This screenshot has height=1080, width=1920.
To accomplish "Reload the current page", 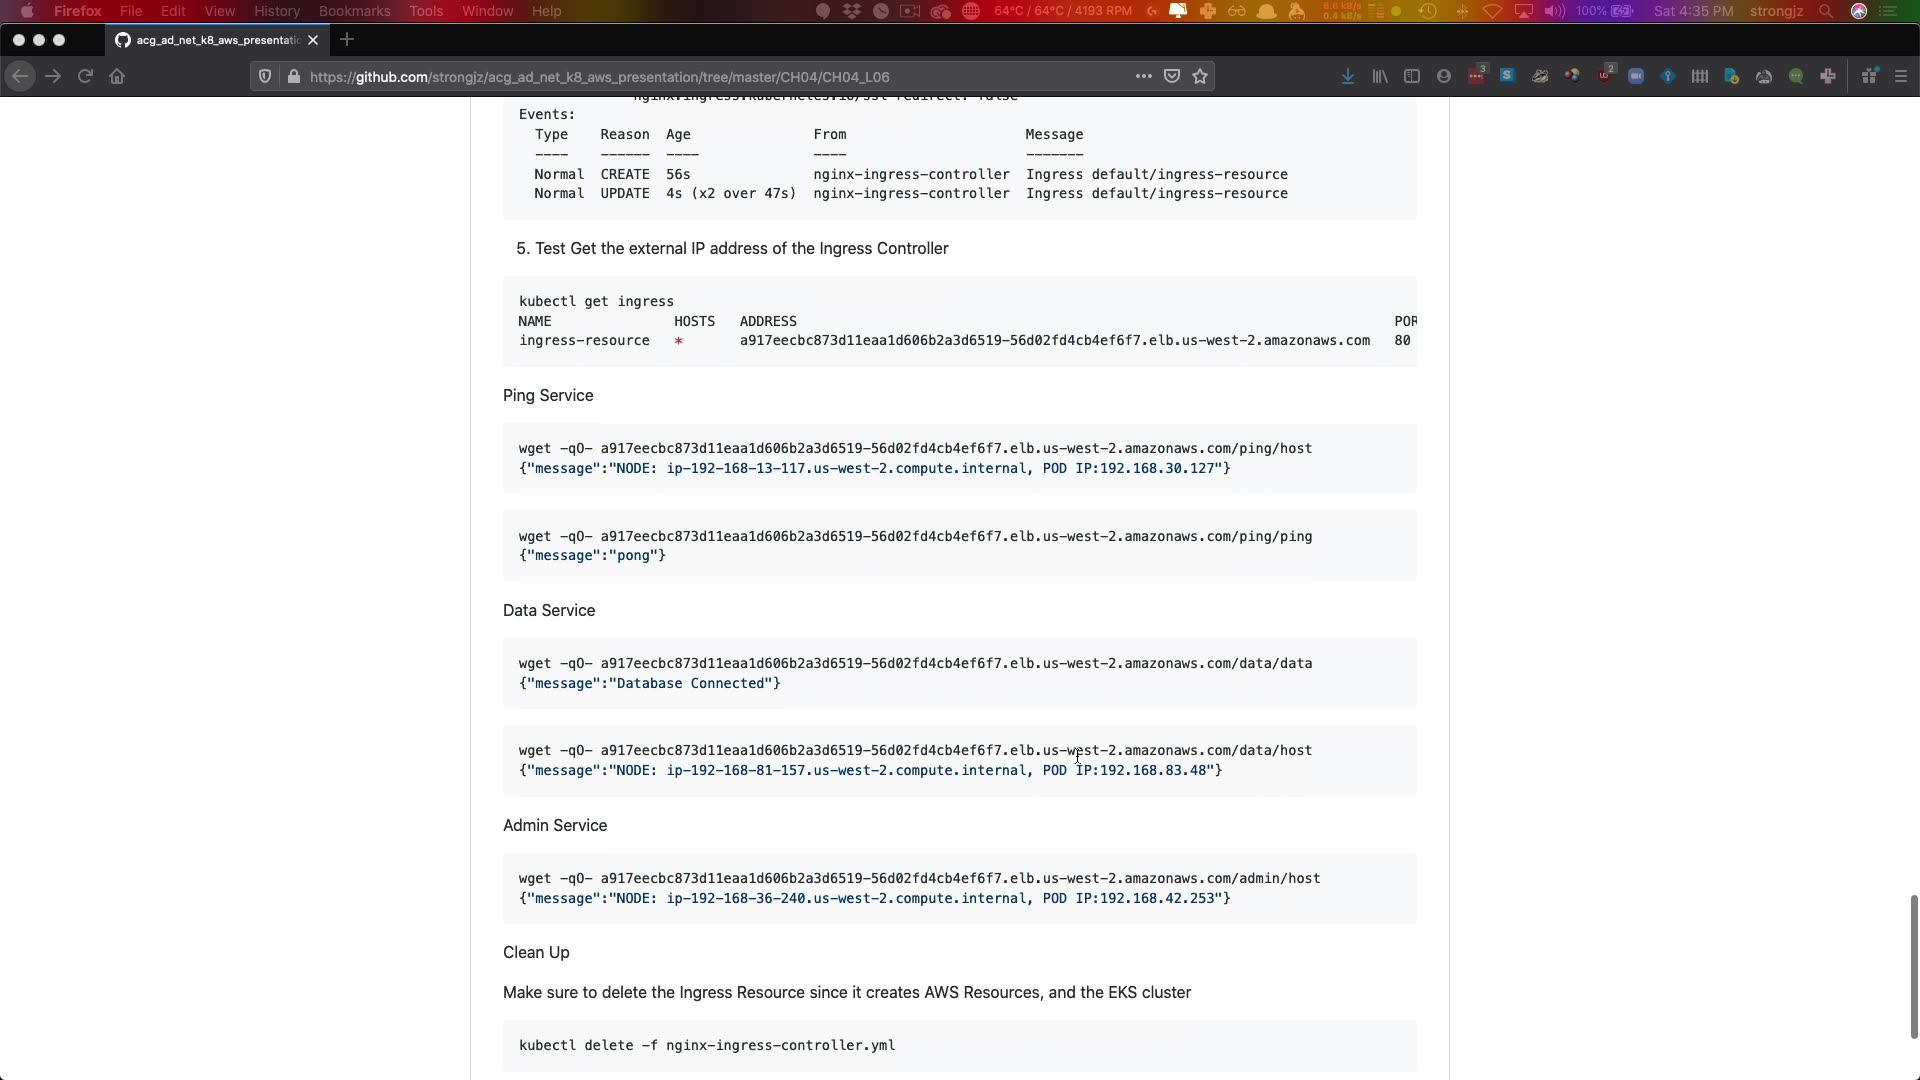I will (85, 77).
